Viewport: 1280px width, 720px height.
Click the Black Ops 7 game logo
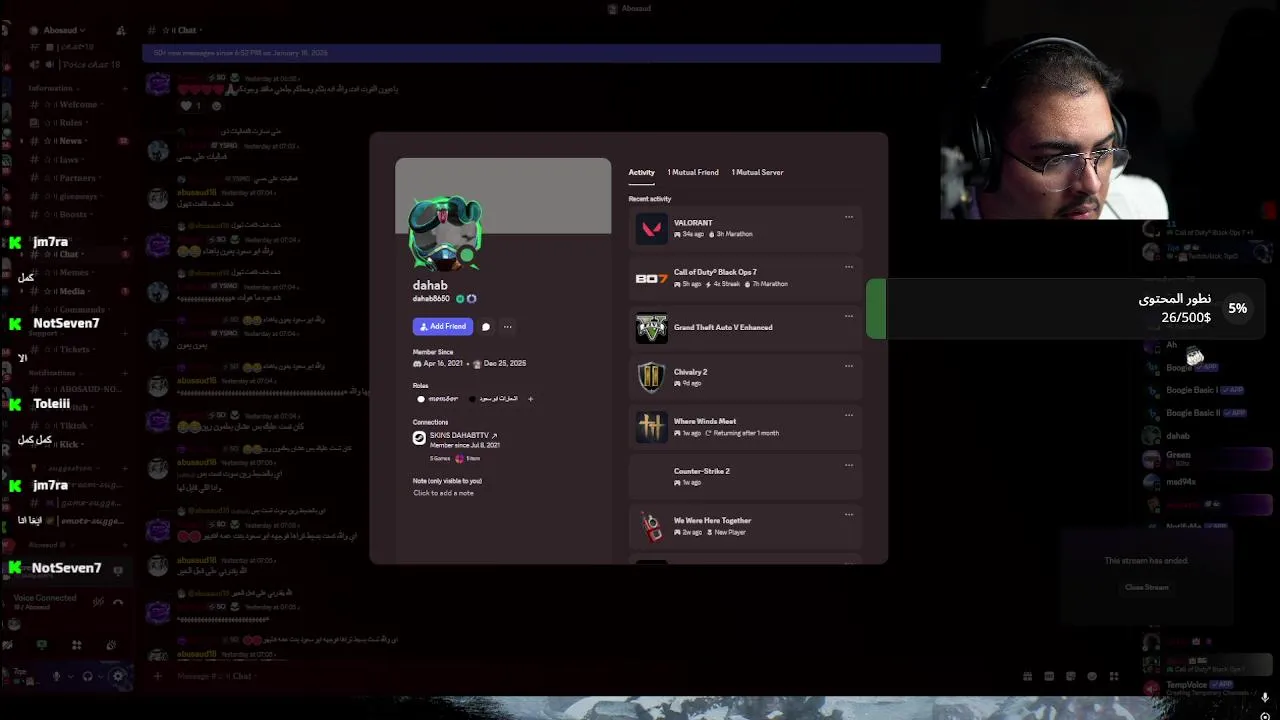[651, 278]
